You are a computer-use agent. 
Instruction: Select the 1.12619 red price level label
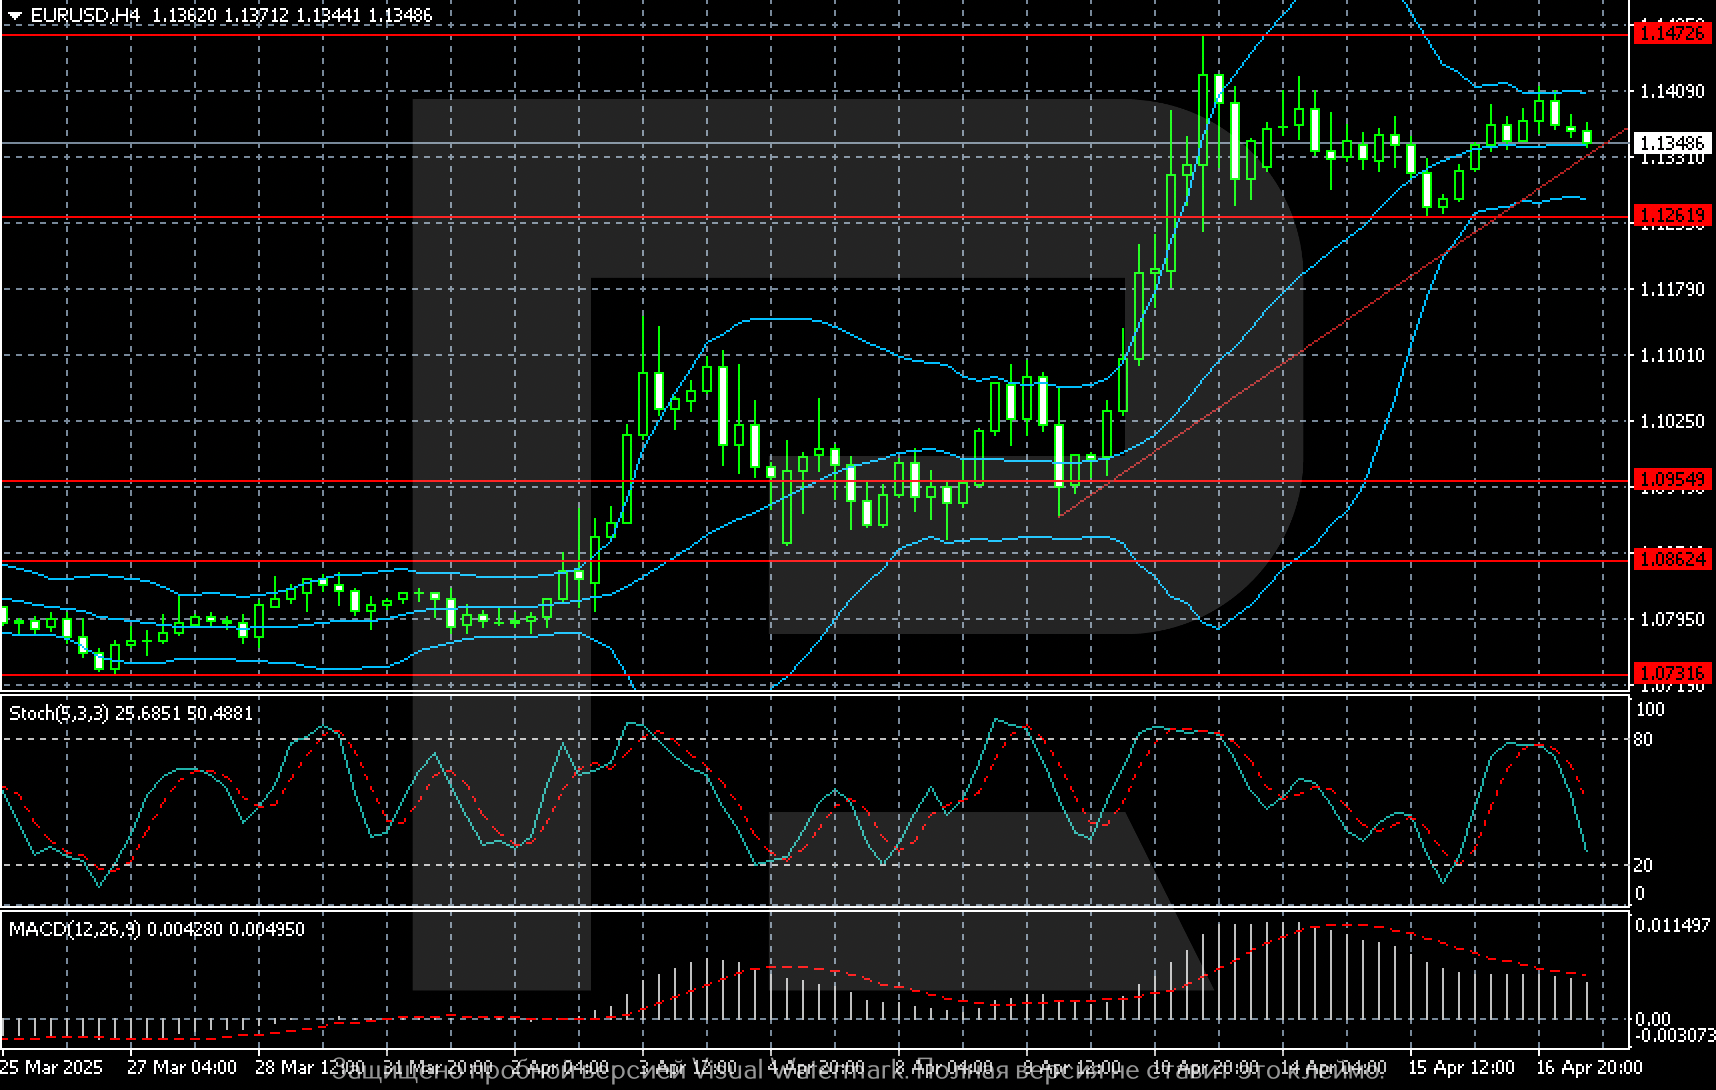pos(1670,216)
